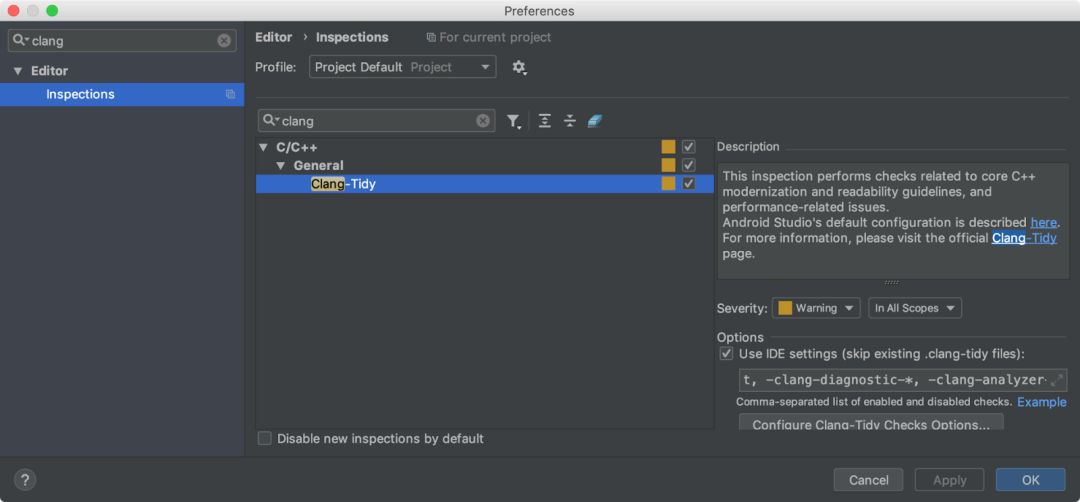Enable Disable new inspections by default

click(265, 438)
